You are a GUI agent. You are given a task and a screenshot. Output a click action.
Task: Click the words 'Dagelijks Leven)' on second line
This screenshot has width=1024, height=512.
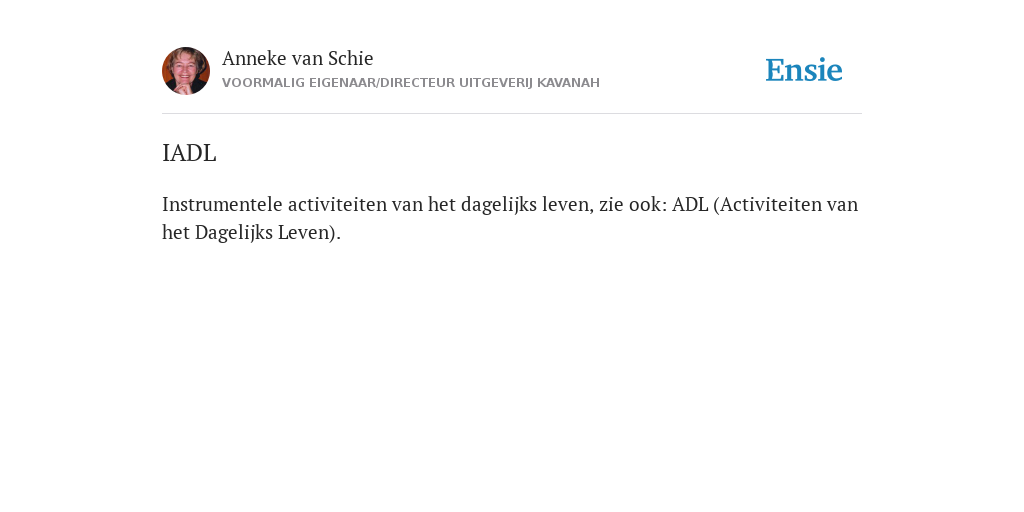coord(268,232)
